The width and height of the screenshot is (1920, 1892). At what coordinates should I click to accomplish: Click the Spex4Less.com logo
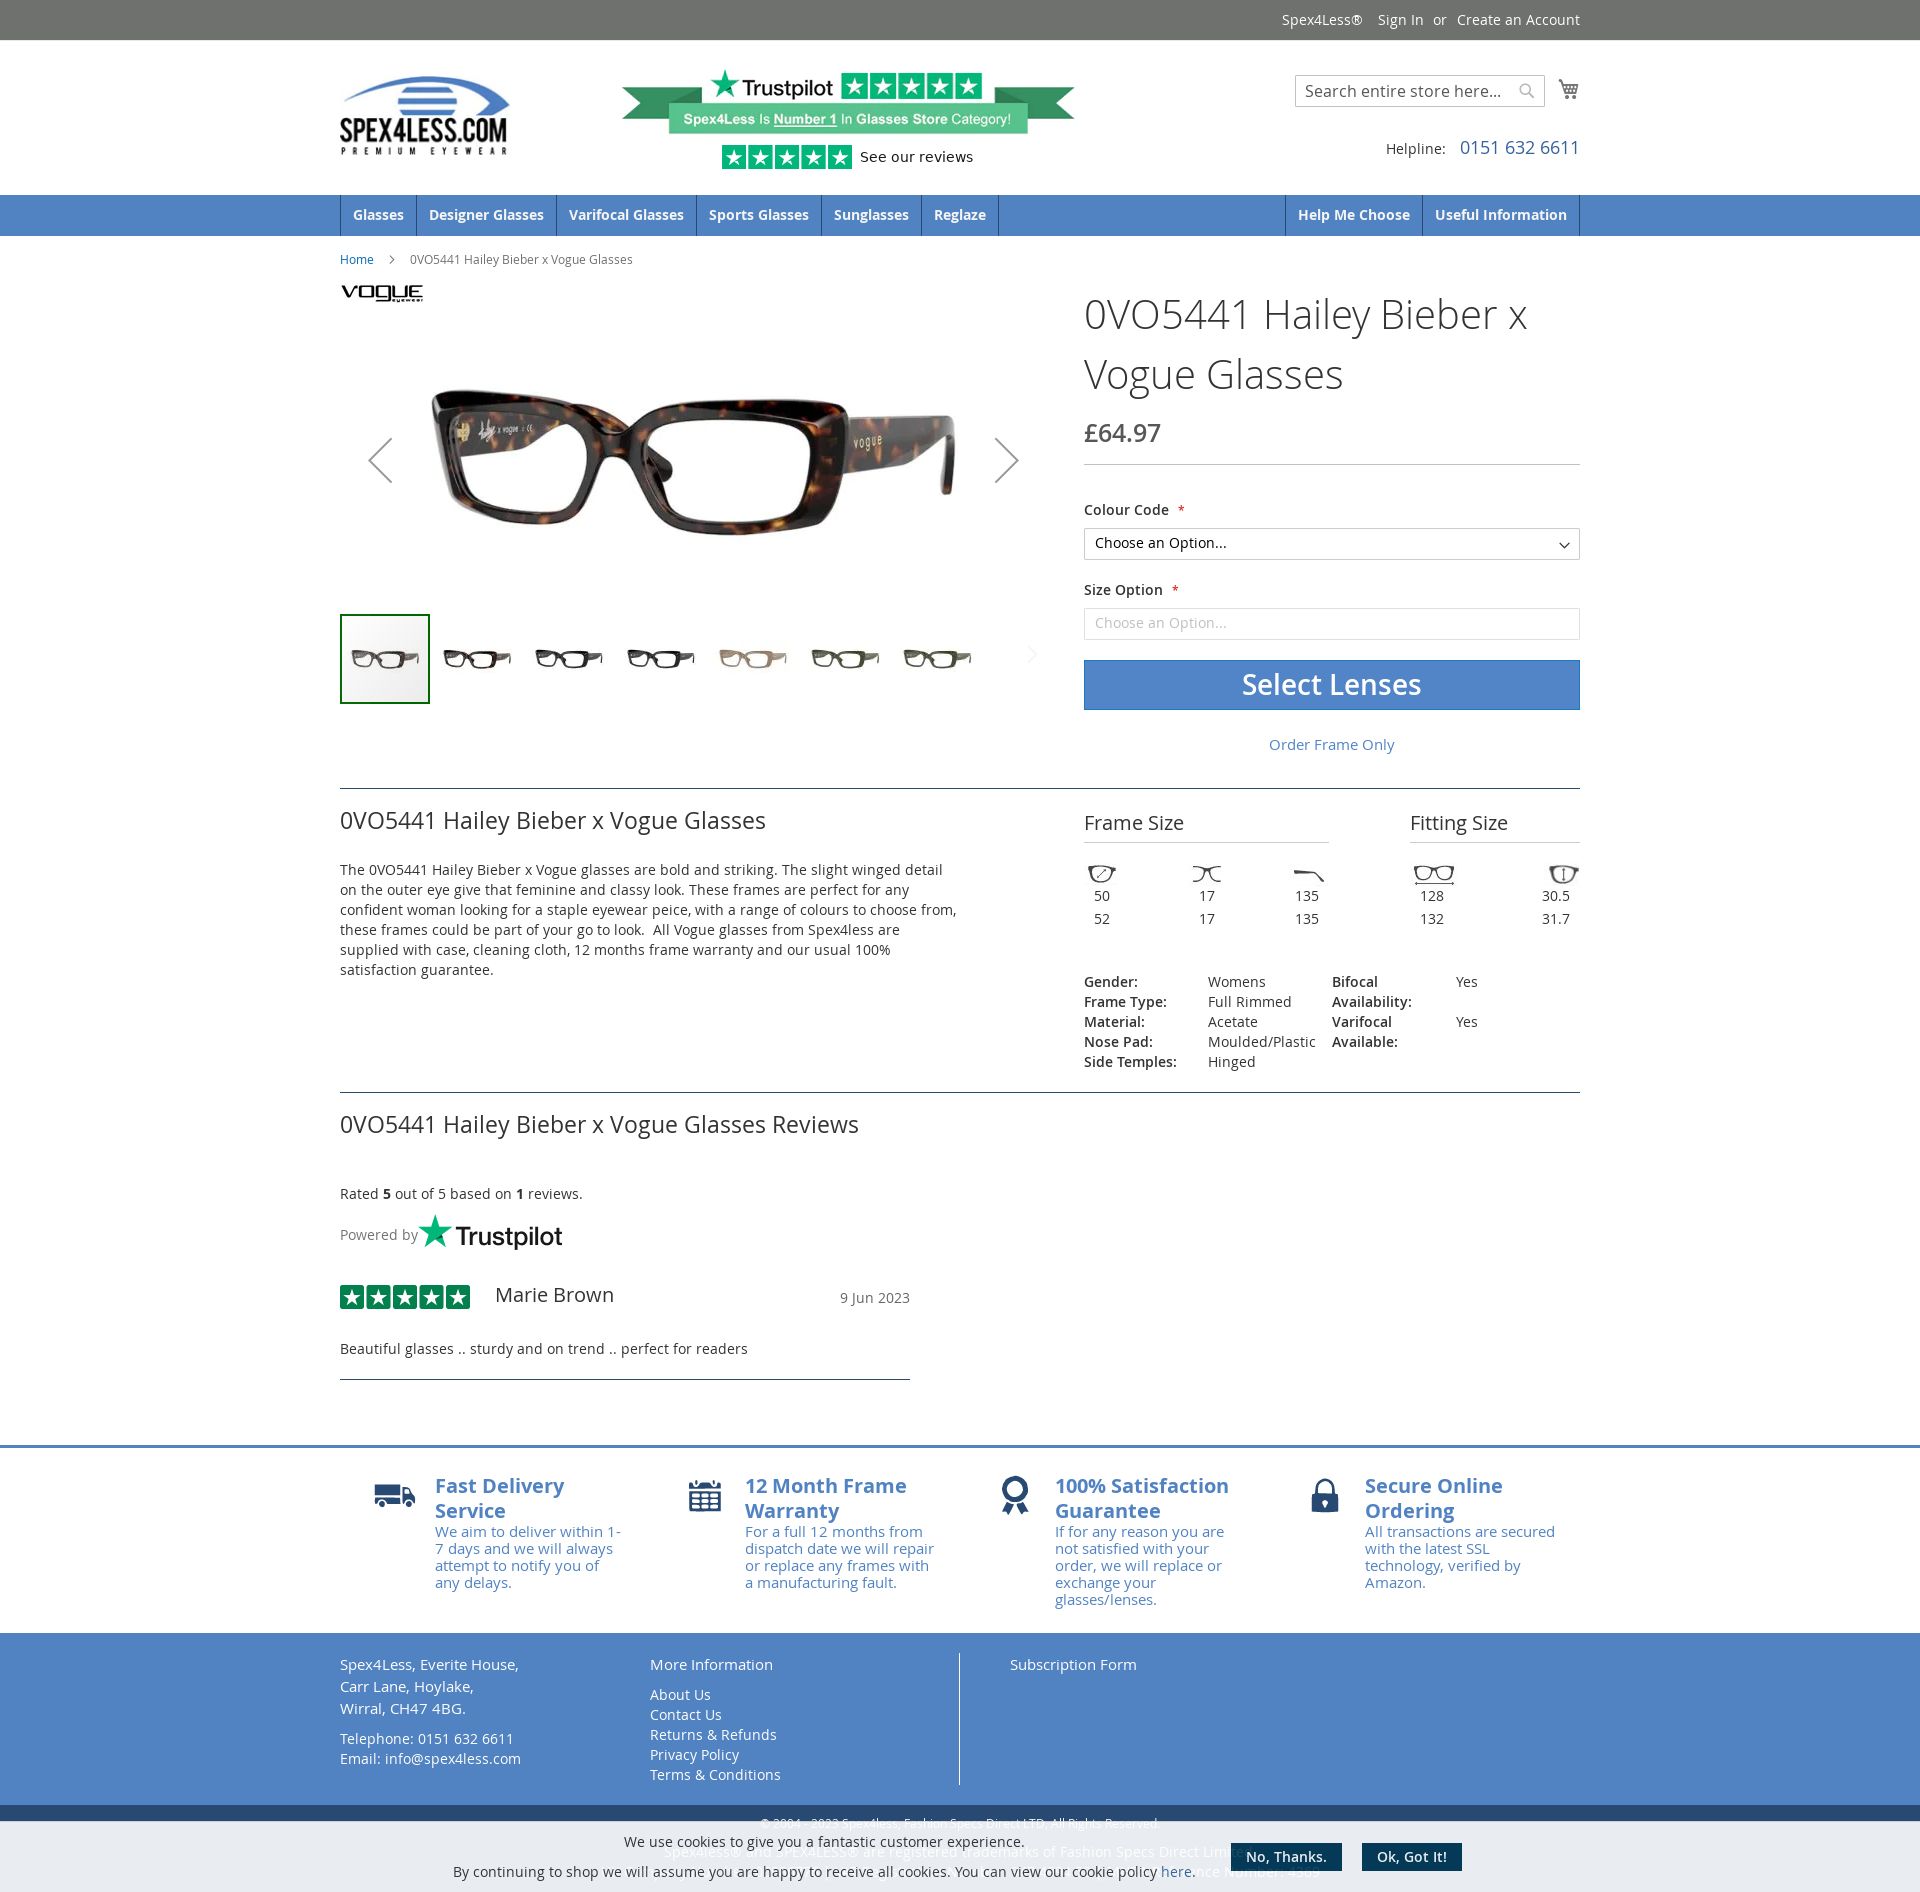[424, 116]
